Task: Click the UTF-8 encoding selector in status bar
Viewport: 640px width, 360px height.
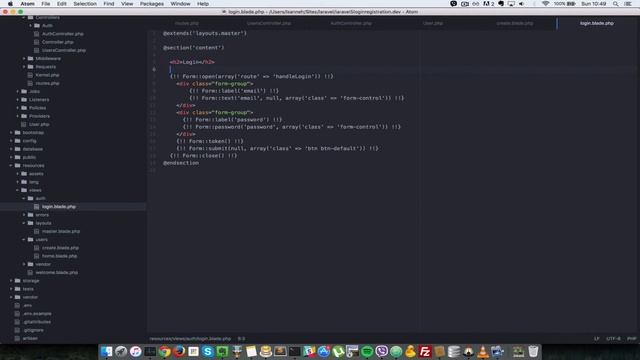Action: click(x=613, y=338)
